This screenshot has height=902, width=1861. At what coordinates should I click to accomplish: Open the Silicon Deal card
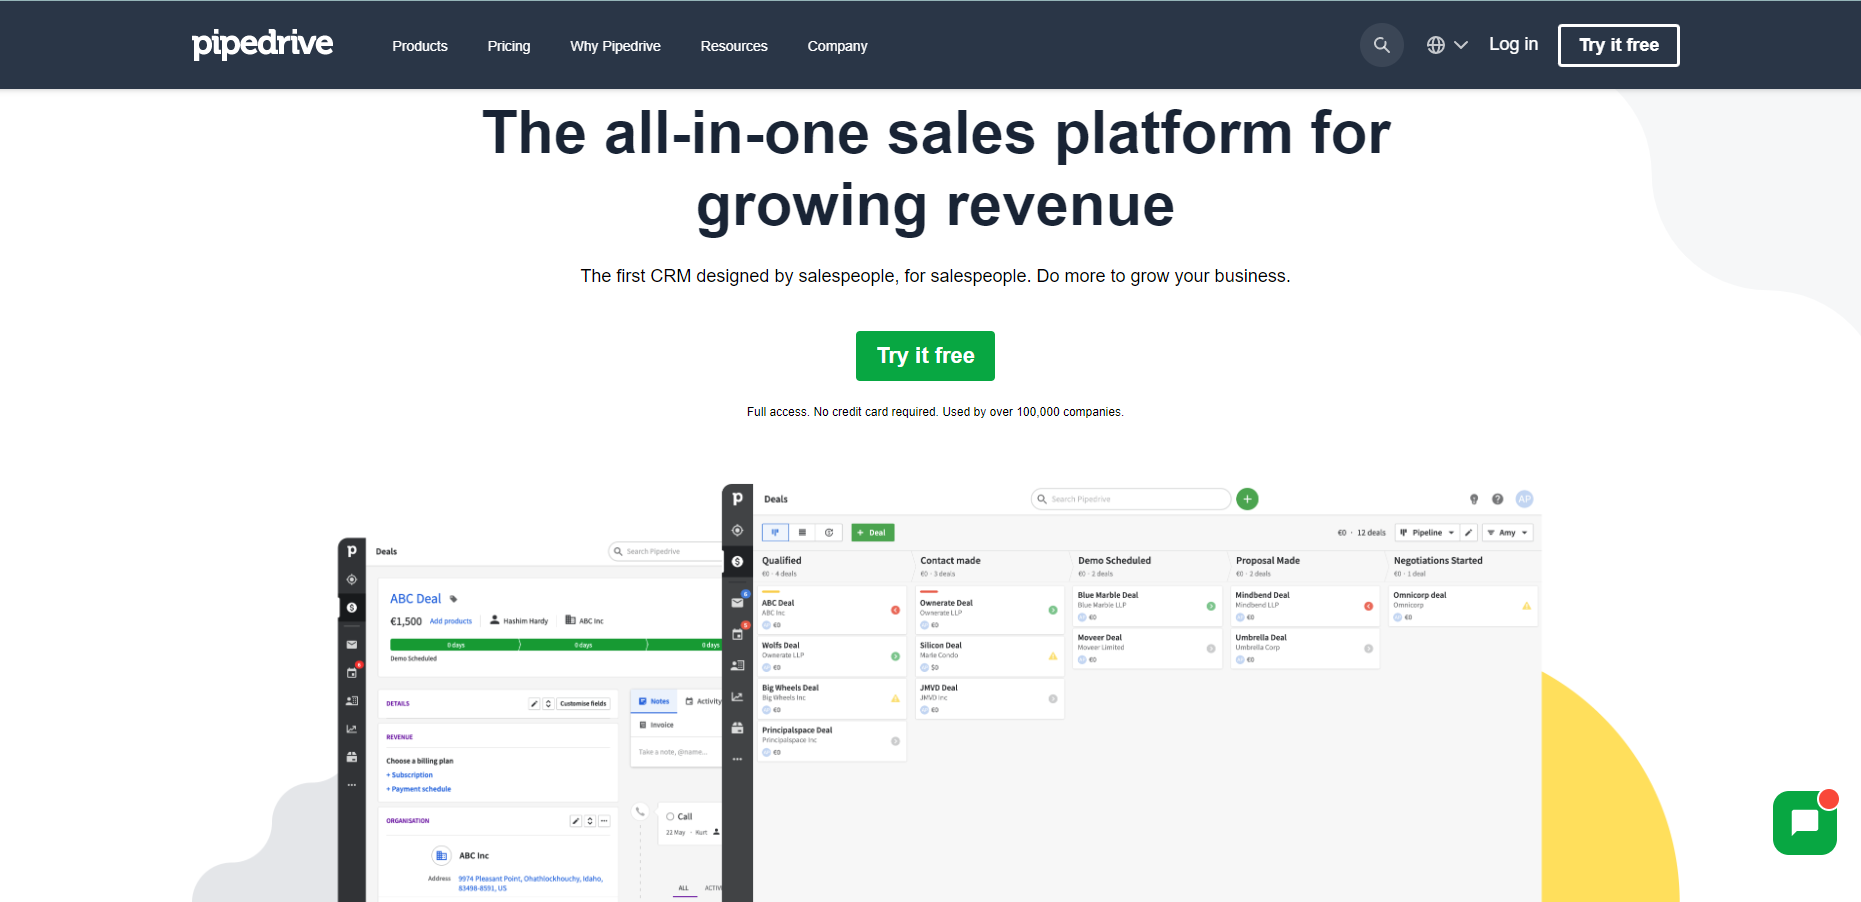coord(990,656)
